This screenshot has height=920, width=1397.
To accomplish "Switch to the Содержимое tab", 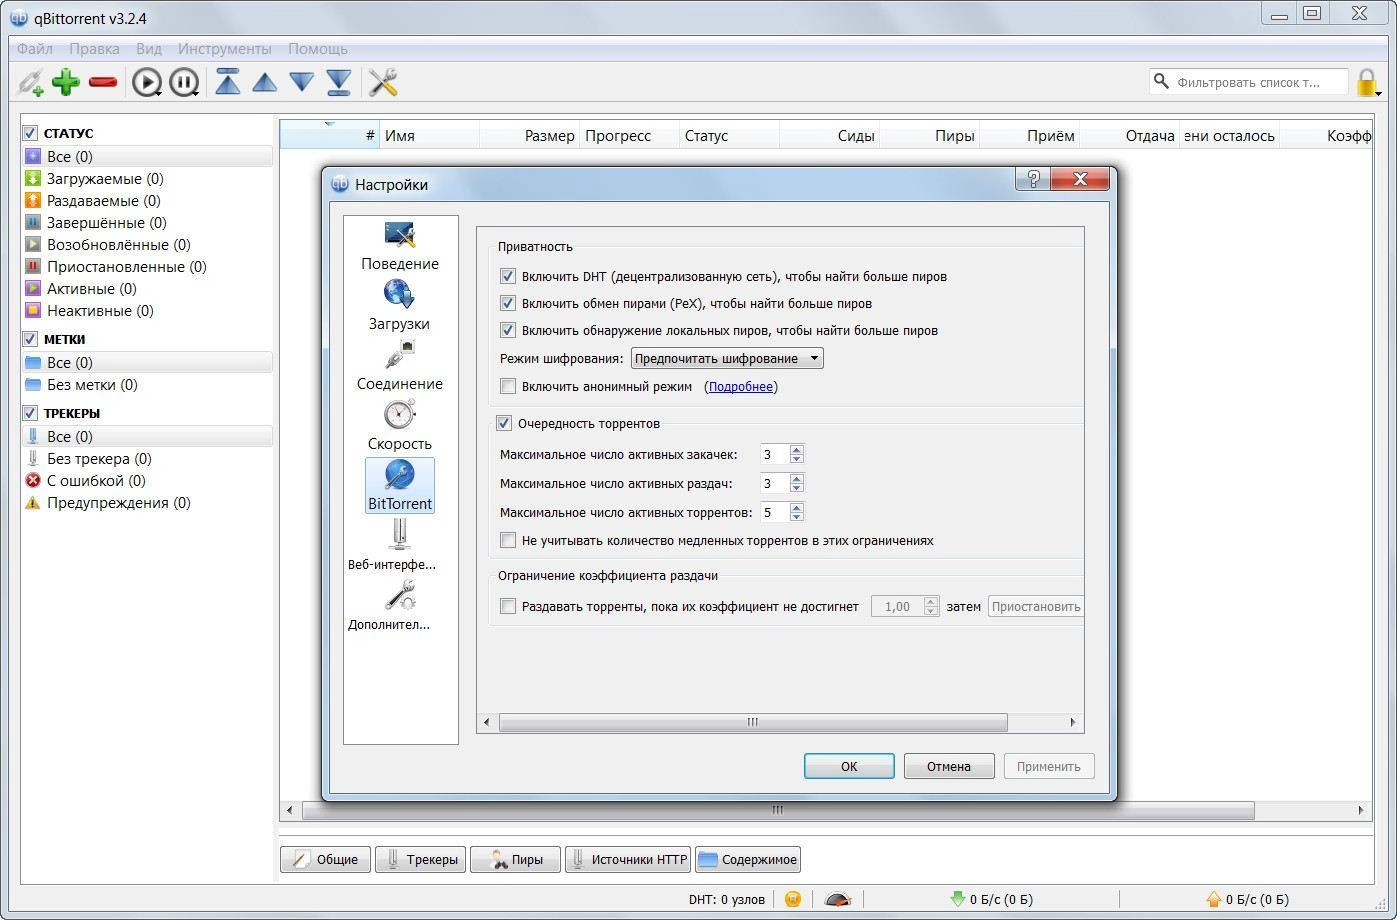I will (x=747, y=859).
